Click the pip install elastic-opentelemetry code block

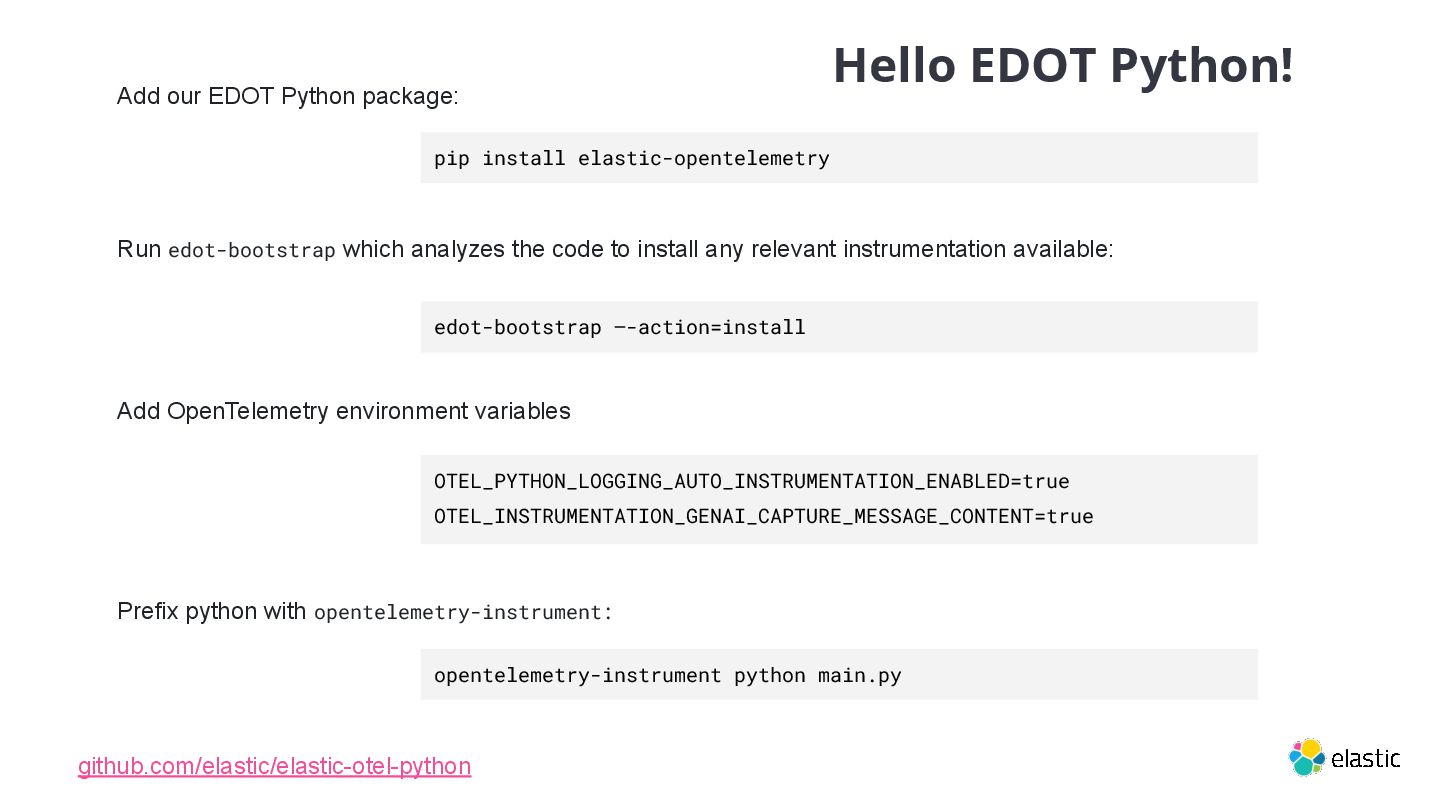click(838, 158)
